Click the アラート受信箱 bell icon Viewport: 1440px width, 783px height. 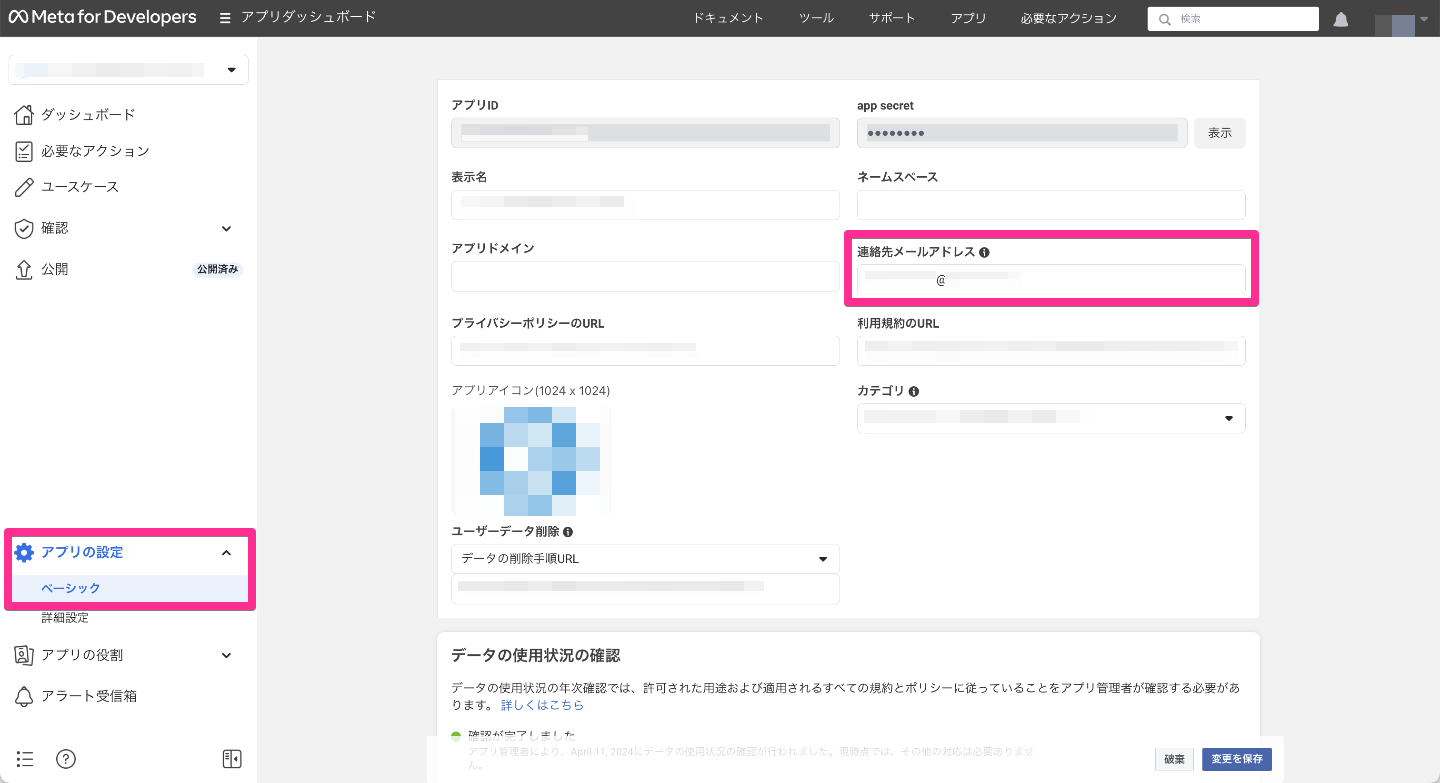pyautogui.click(x=24, y=696)
